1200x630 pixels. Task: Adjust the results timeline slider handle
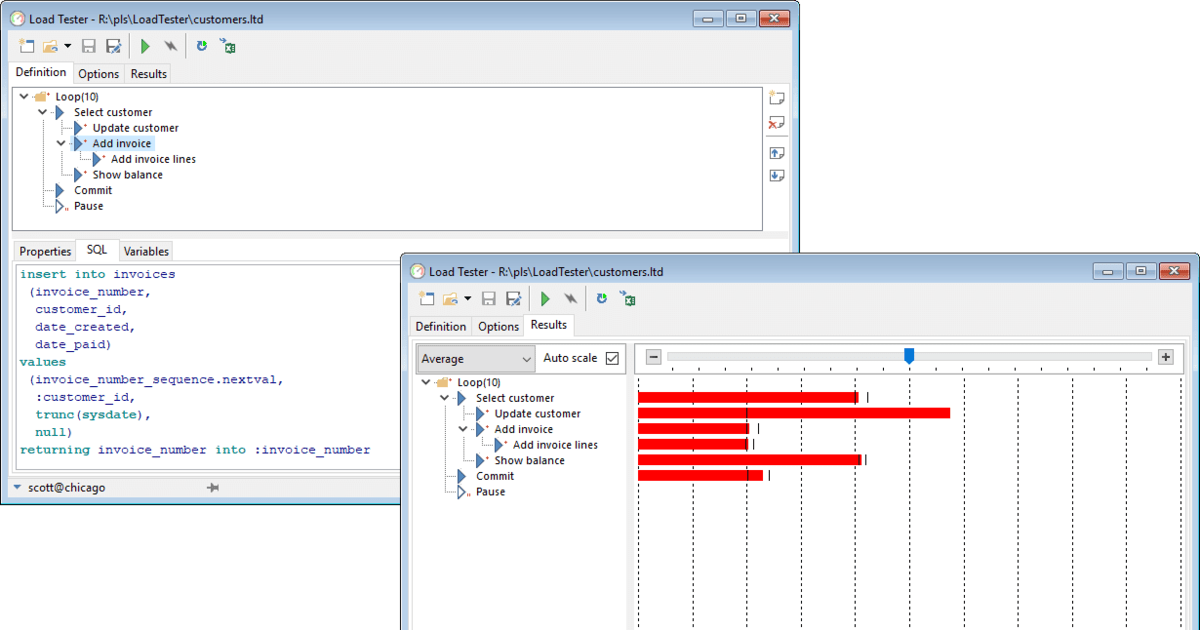point(908,354)
